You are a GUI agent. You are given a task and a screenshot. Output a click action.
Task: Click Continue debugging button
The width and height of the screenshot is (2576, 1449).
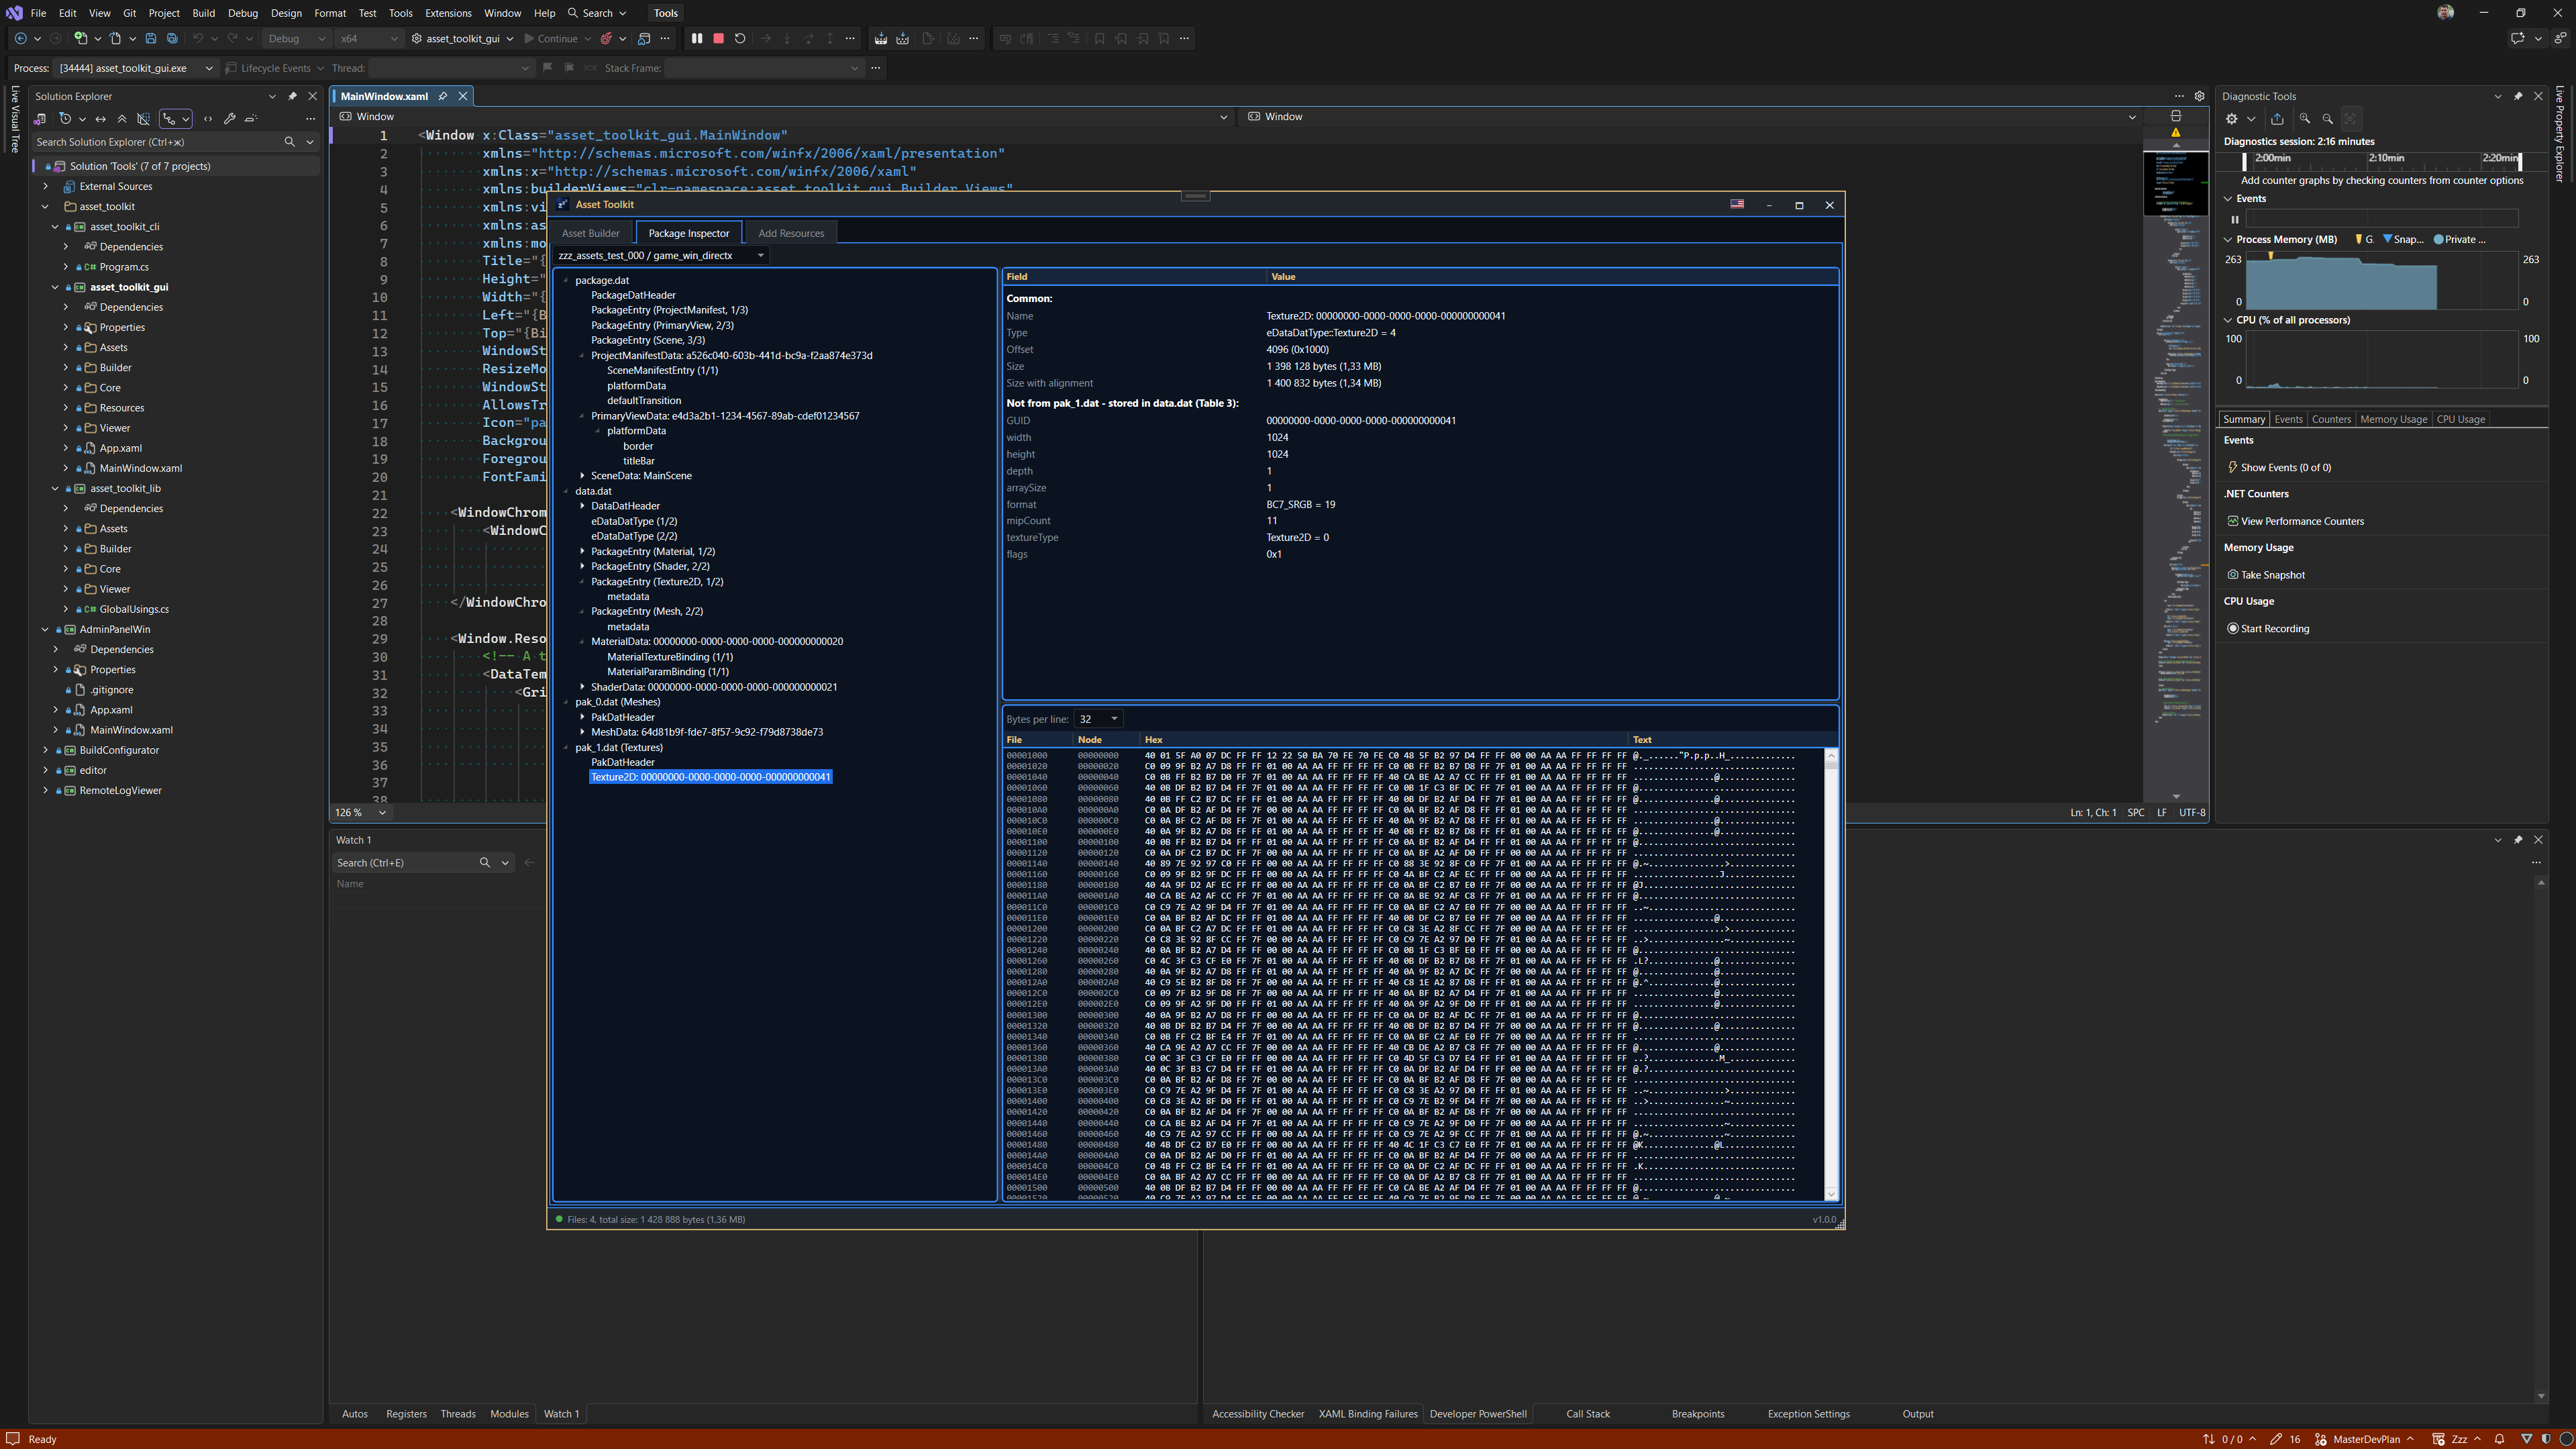[x=551, y=39]
